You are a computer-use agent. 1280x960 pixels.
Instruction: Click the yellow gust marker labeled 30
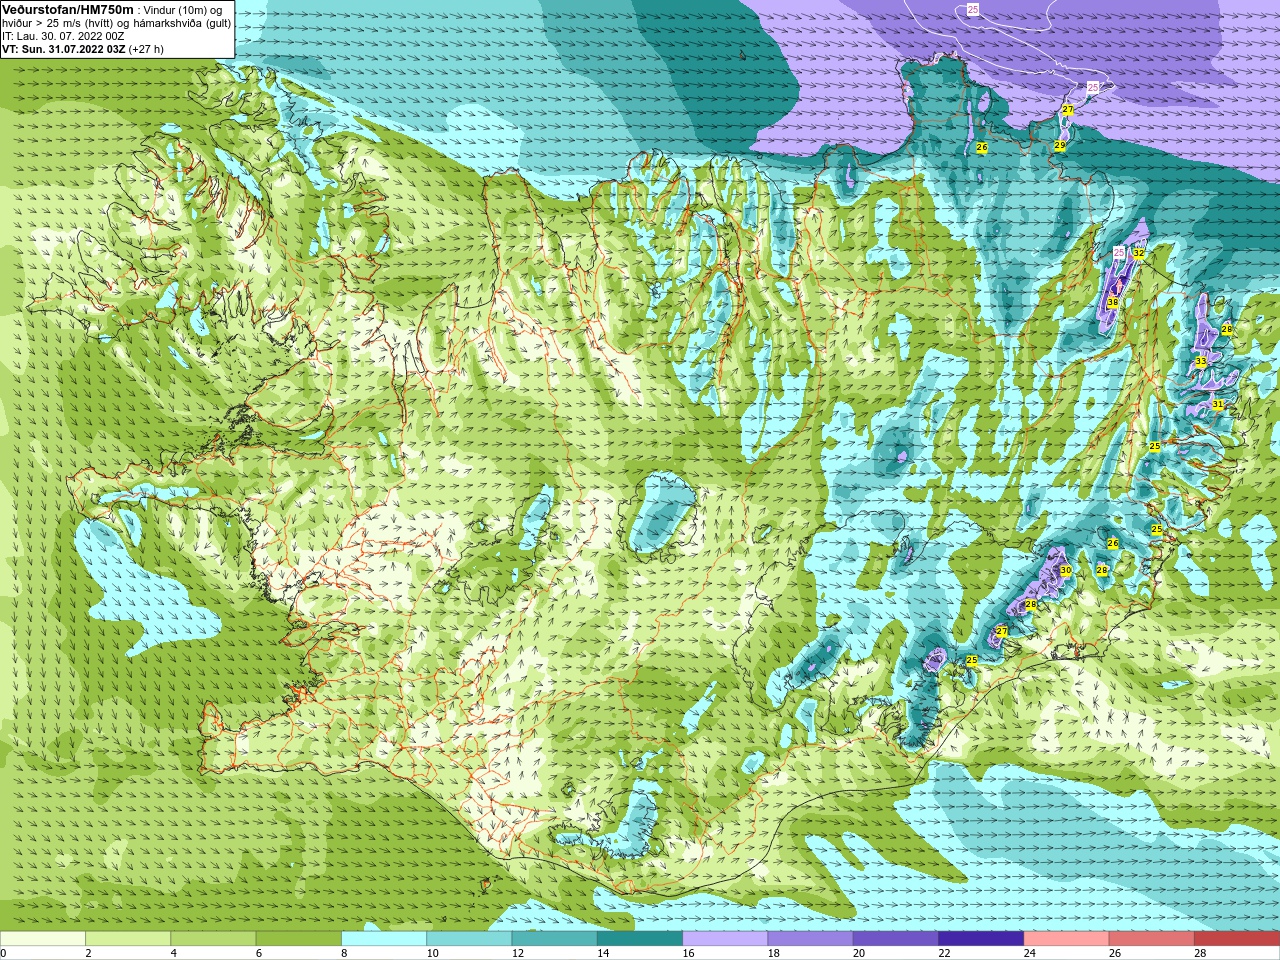[1065, 570]
